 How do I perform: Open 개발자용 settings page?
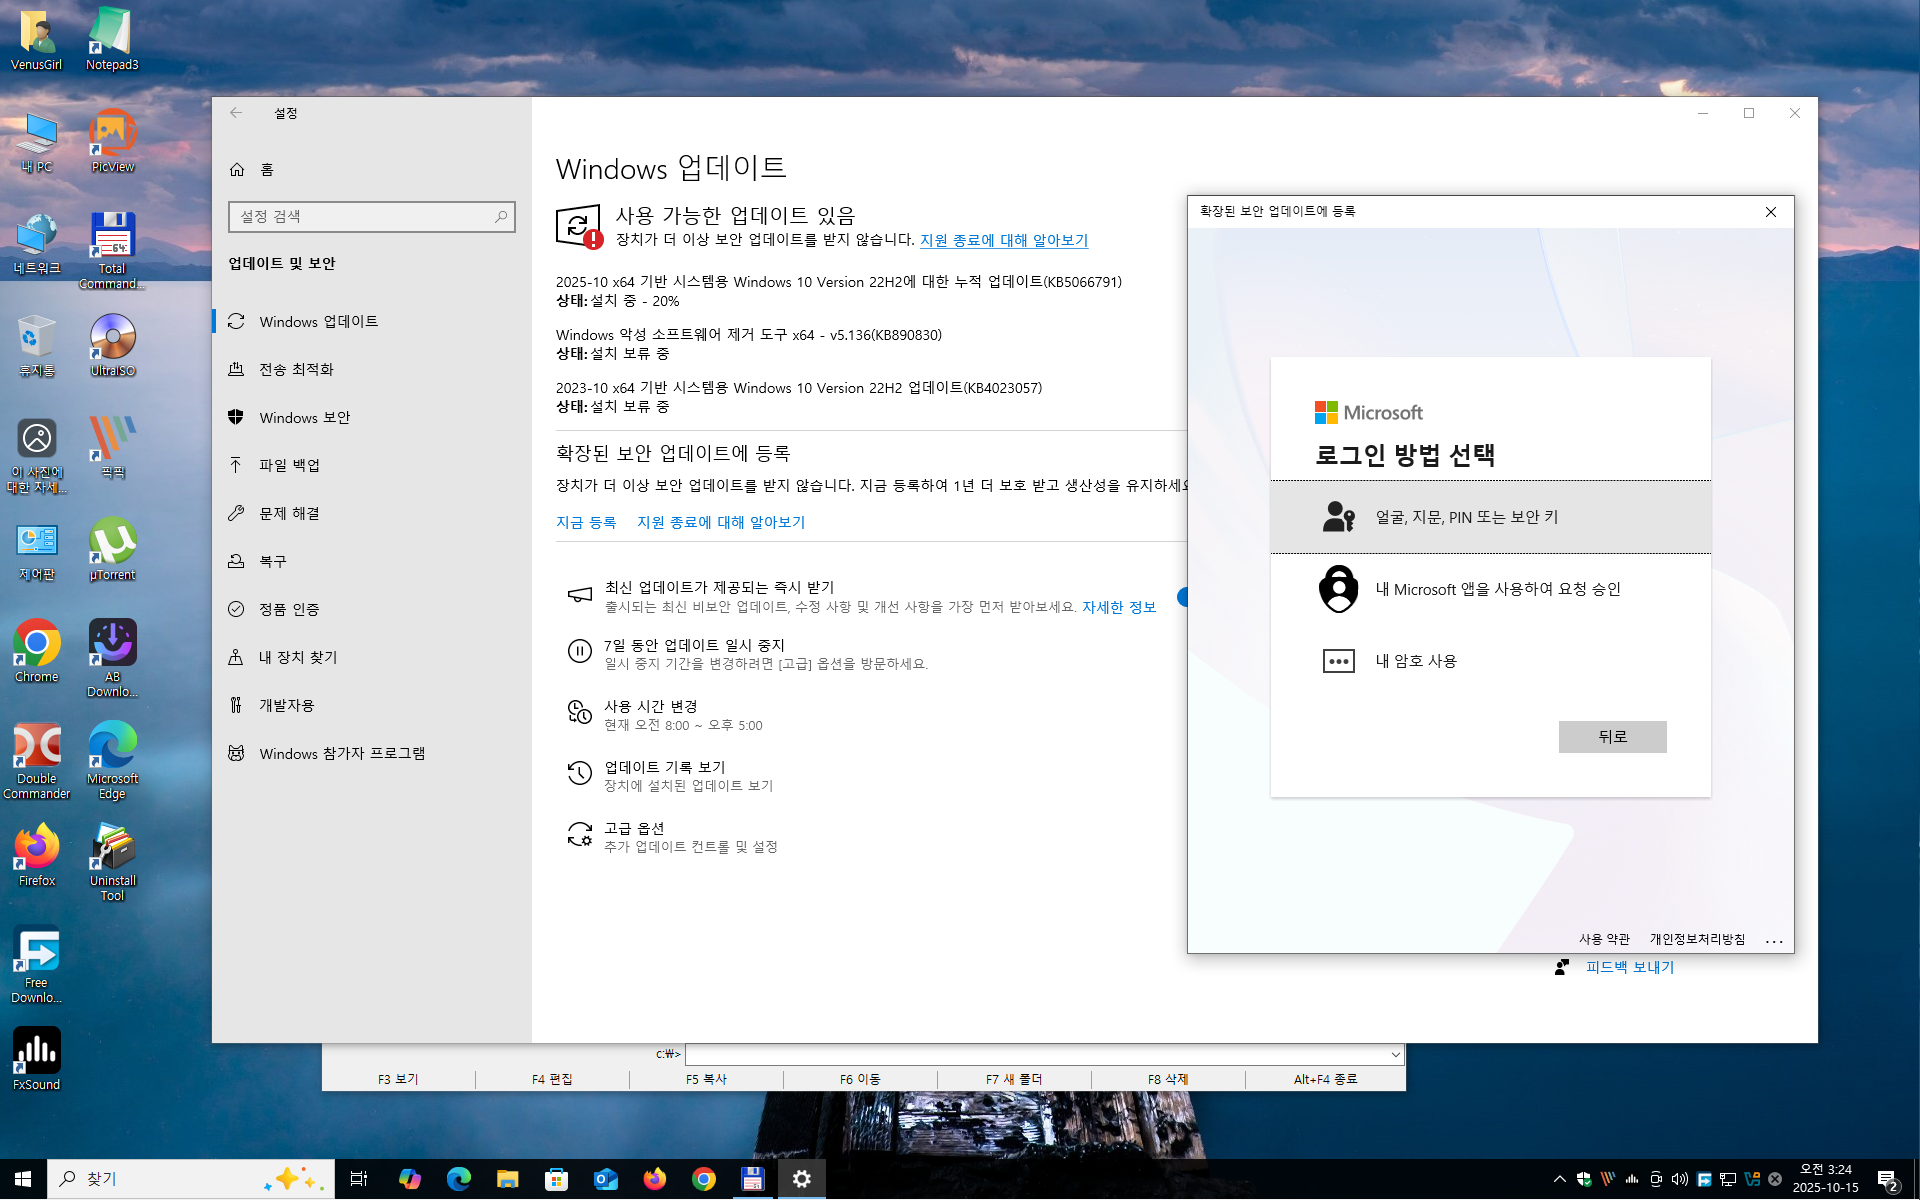372,705
